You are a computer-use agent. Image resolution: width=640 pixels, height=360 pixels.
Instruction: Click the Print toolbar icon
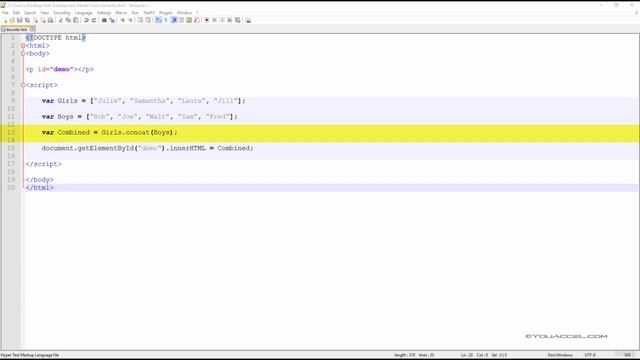click(50, 20)
